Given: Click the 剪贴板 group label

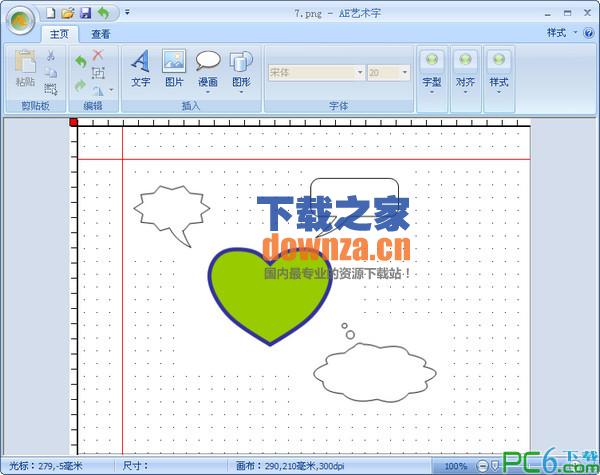Looking at the screenshot, I should [35, 106].
